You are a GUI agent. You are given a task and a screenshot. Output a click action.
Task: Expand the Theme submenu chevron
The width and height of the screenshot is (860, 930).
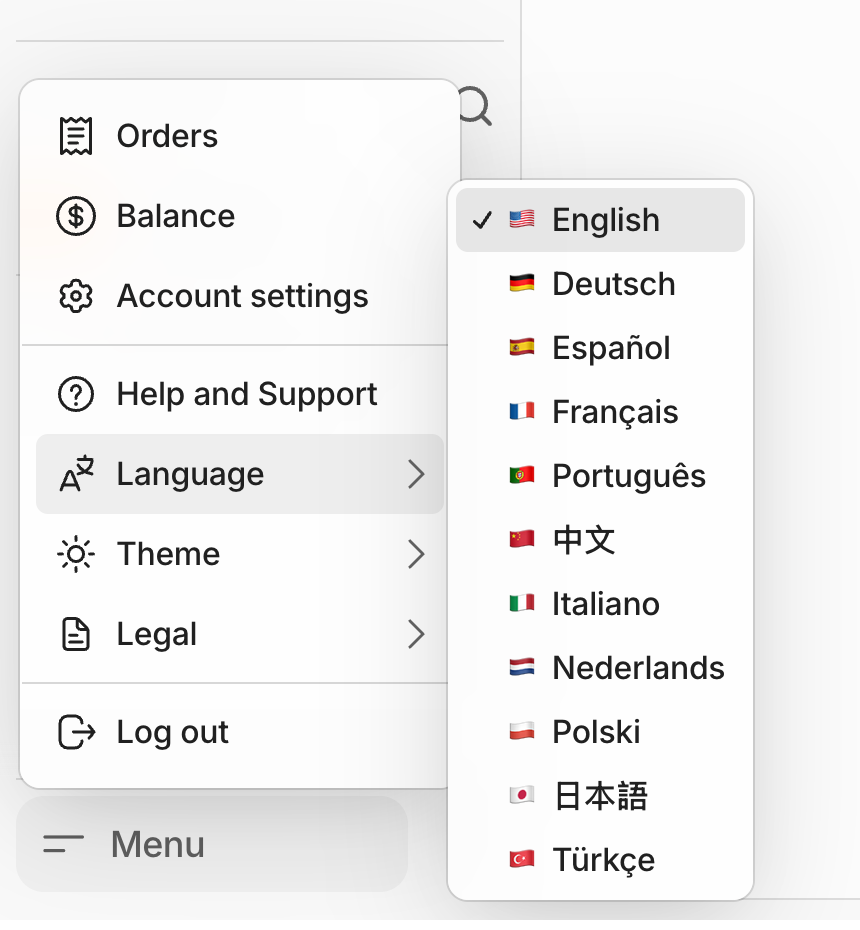(417, 554)
